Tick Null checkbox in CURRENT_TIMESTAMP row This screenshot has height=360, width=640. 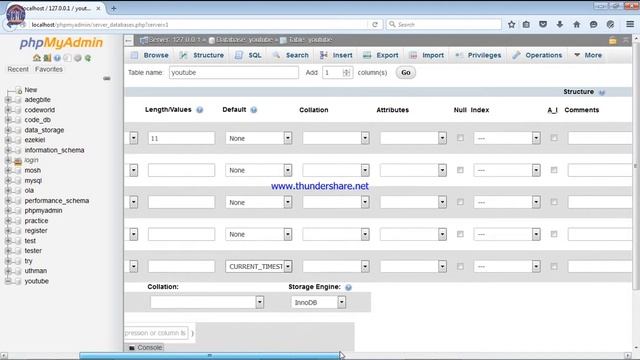click(x=460, y=266)
